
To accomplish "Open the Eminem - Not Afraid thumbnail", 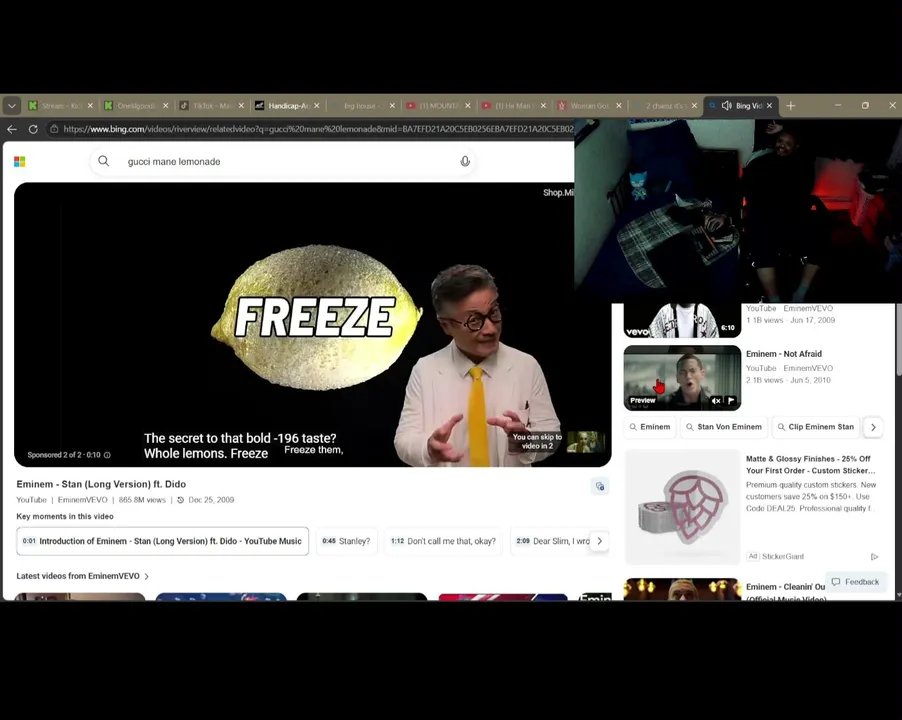I will pyautogui.click(x=682, y=378).
